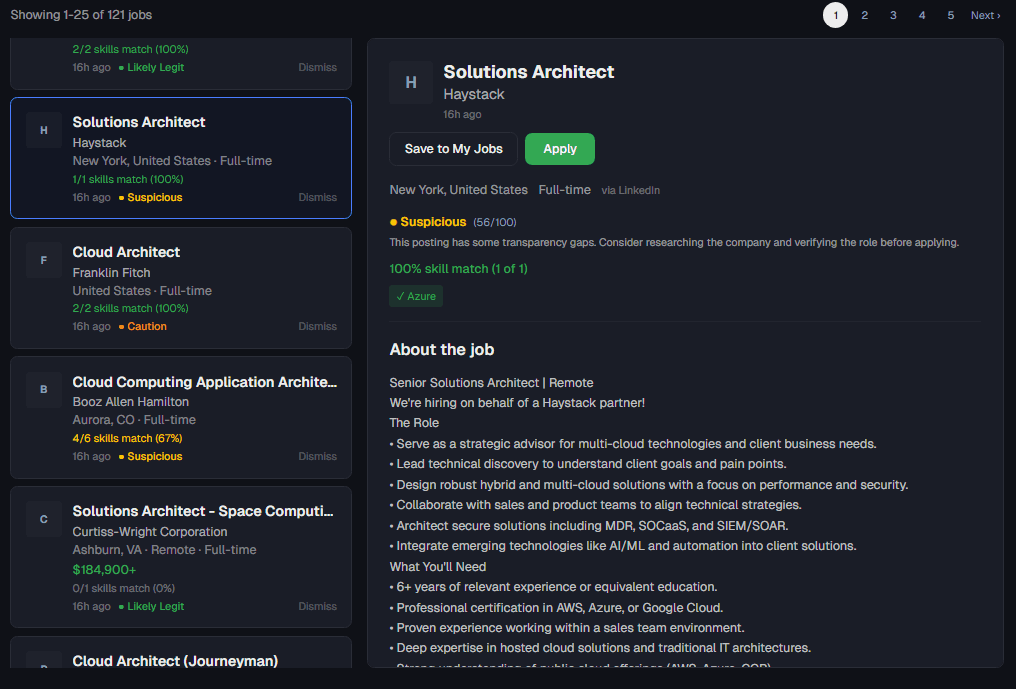Click the Haystack company name in details
This screenshot has width=1016, height=689.
point(474,94)
